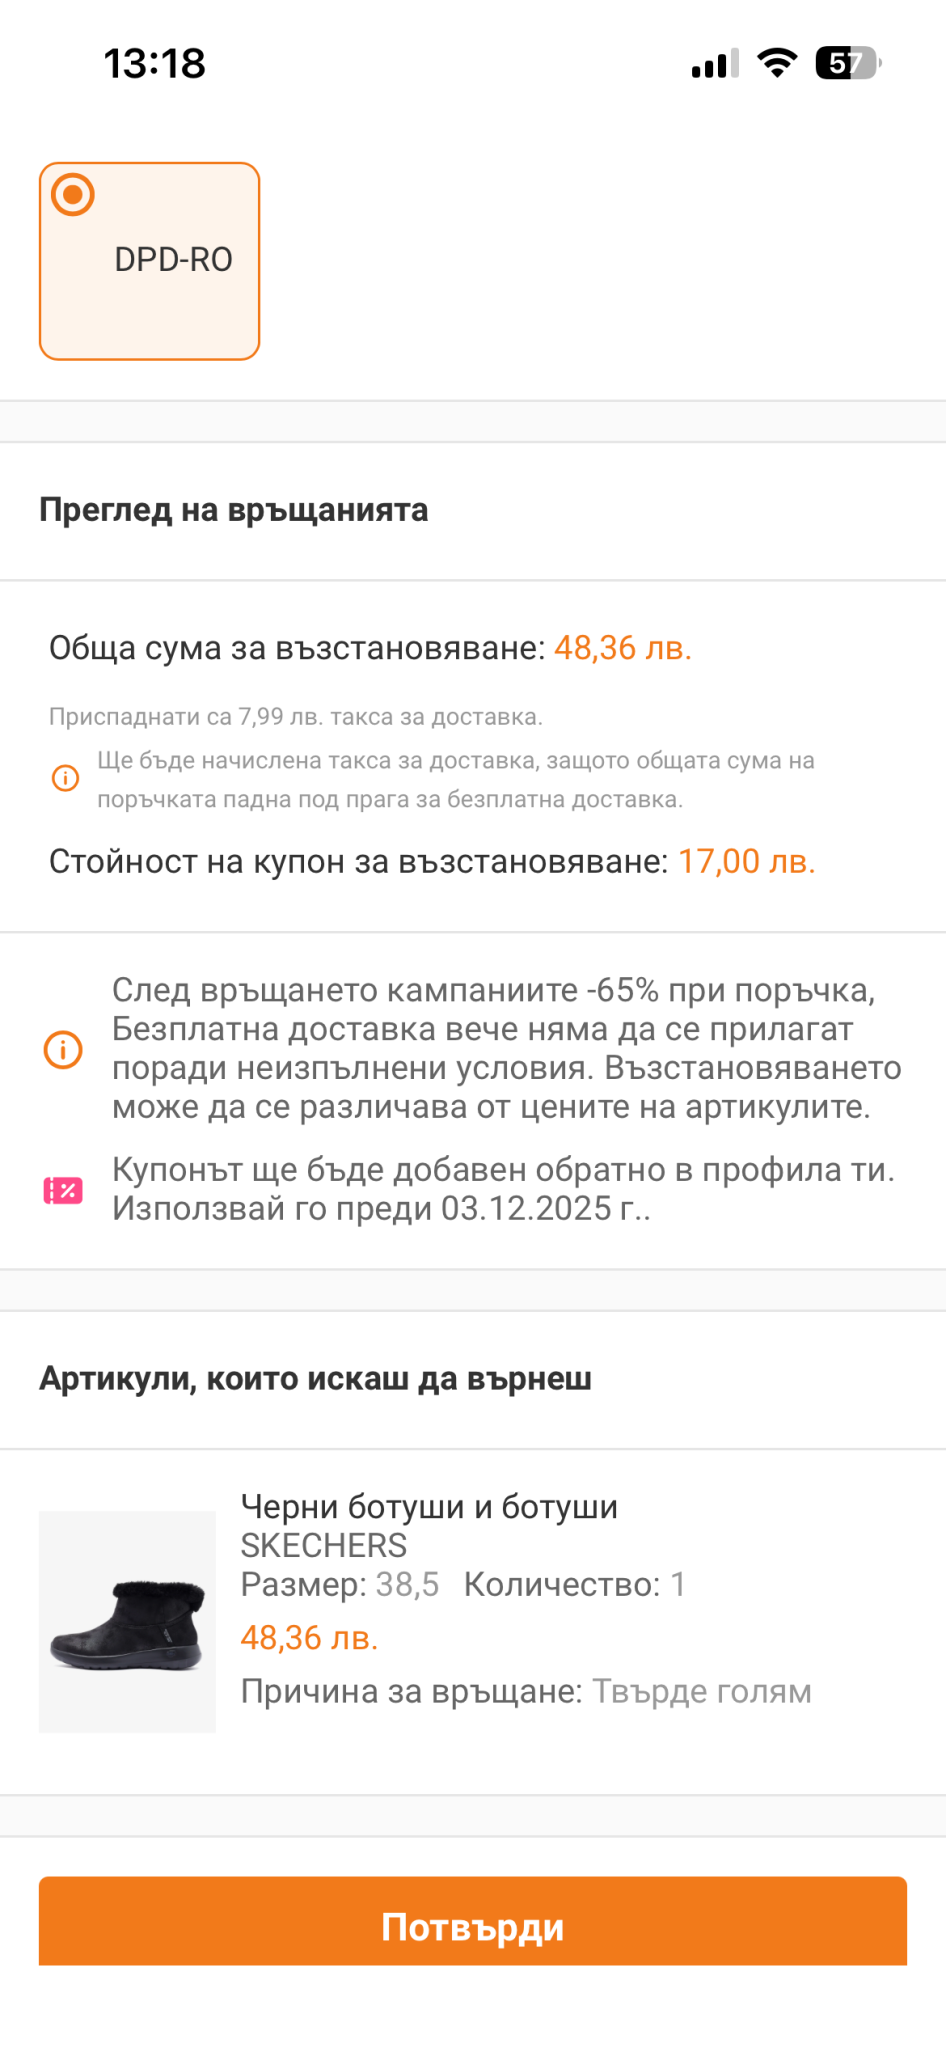The width and height of the screenshot is (946, 2048).
Task: Tap the SKECHERS brand name
Action: 324,1545
